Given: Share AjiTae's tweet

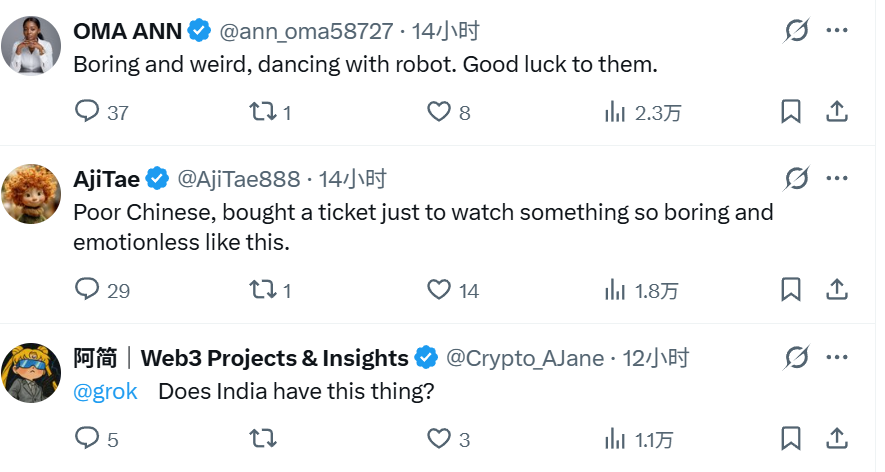Looking at the screenshot, I should pyautogui.click(x=837, y=290).
